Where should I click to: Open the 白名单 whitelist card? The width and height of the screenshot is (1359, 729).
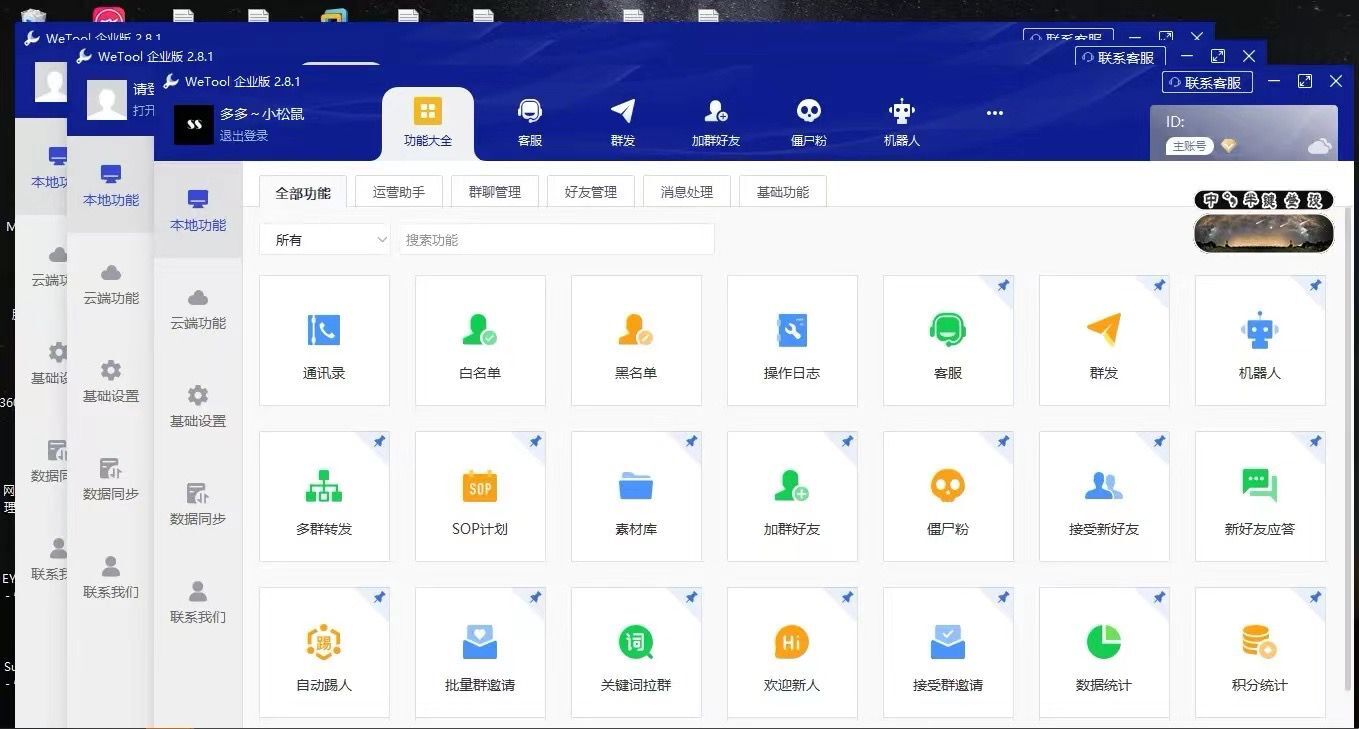pyautogui.click(x=480, y=340)
